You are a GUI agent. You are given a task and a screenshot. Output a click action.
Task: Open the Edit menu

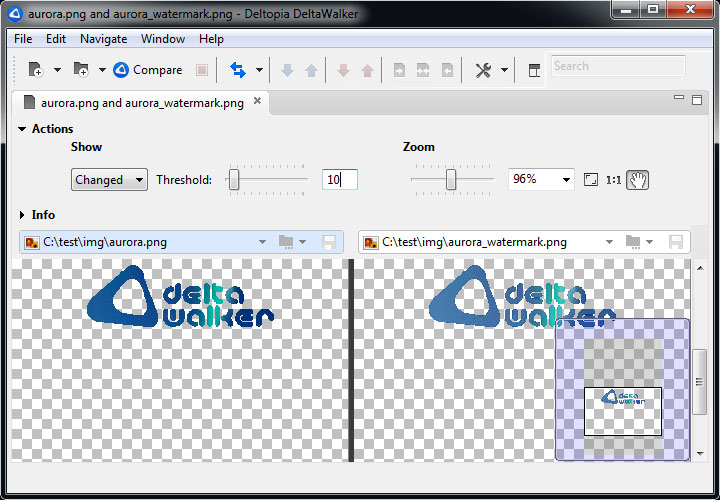[x=56, y=39]
